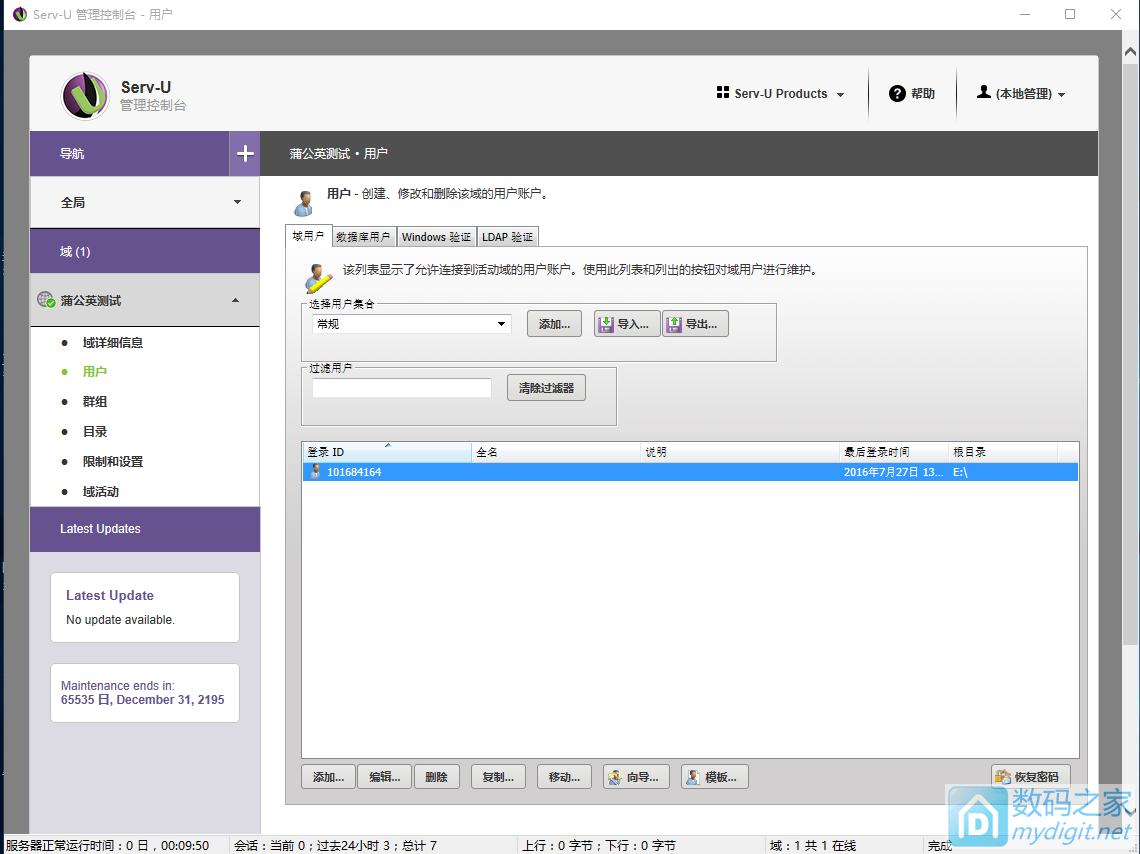1140x854 pixels.
Task: Click the 最后登录时间 column header
Action: (x=894, y=452)
